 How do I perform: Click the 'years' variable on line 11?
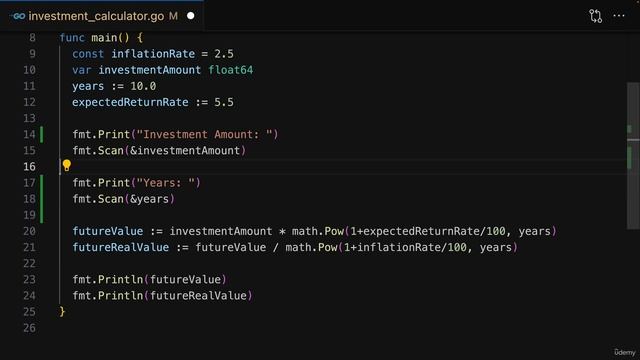[x=88, y=86]
